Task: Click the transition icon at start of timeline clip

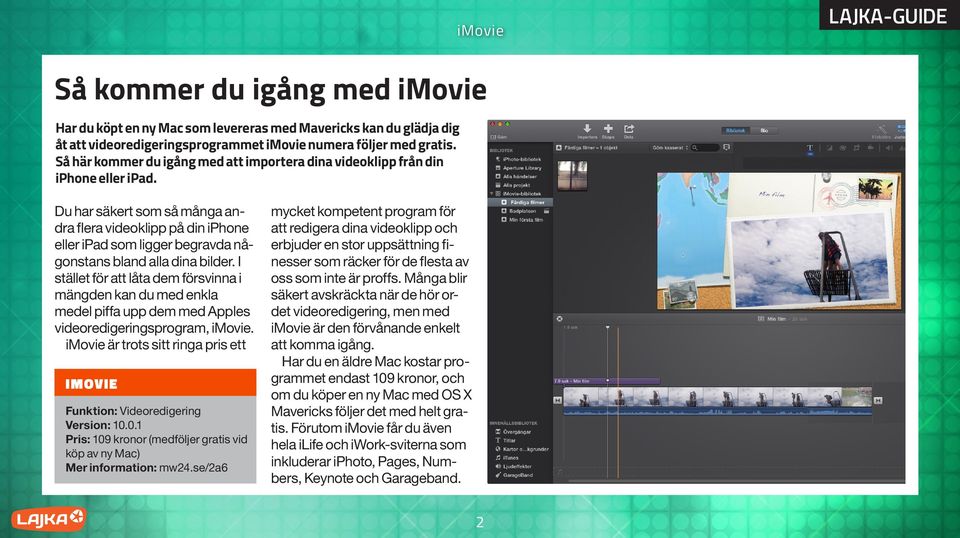Action: point(558,400)
